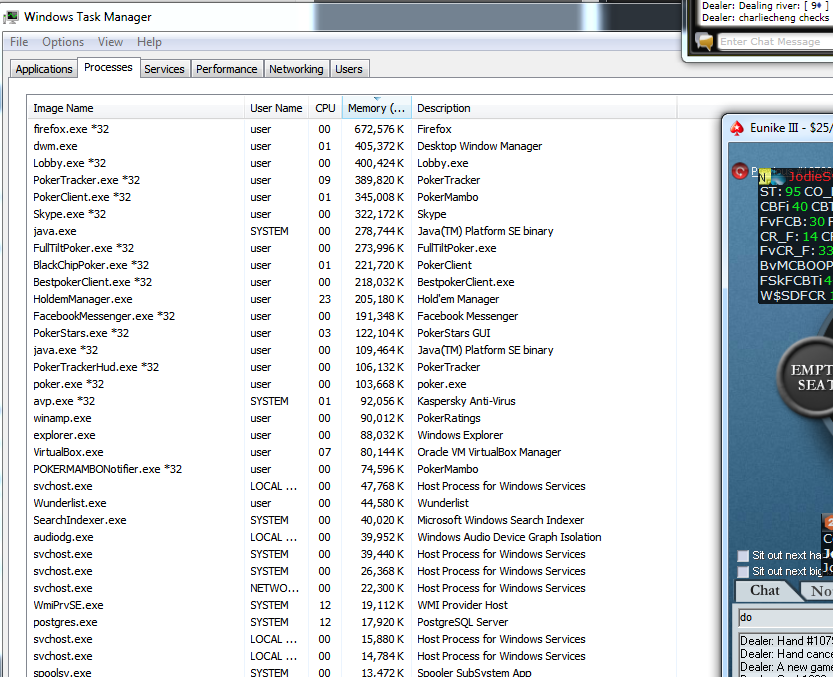The image size is (833, 677).
Task: Sort processes by Description column
Action: (x=544, y=108)
